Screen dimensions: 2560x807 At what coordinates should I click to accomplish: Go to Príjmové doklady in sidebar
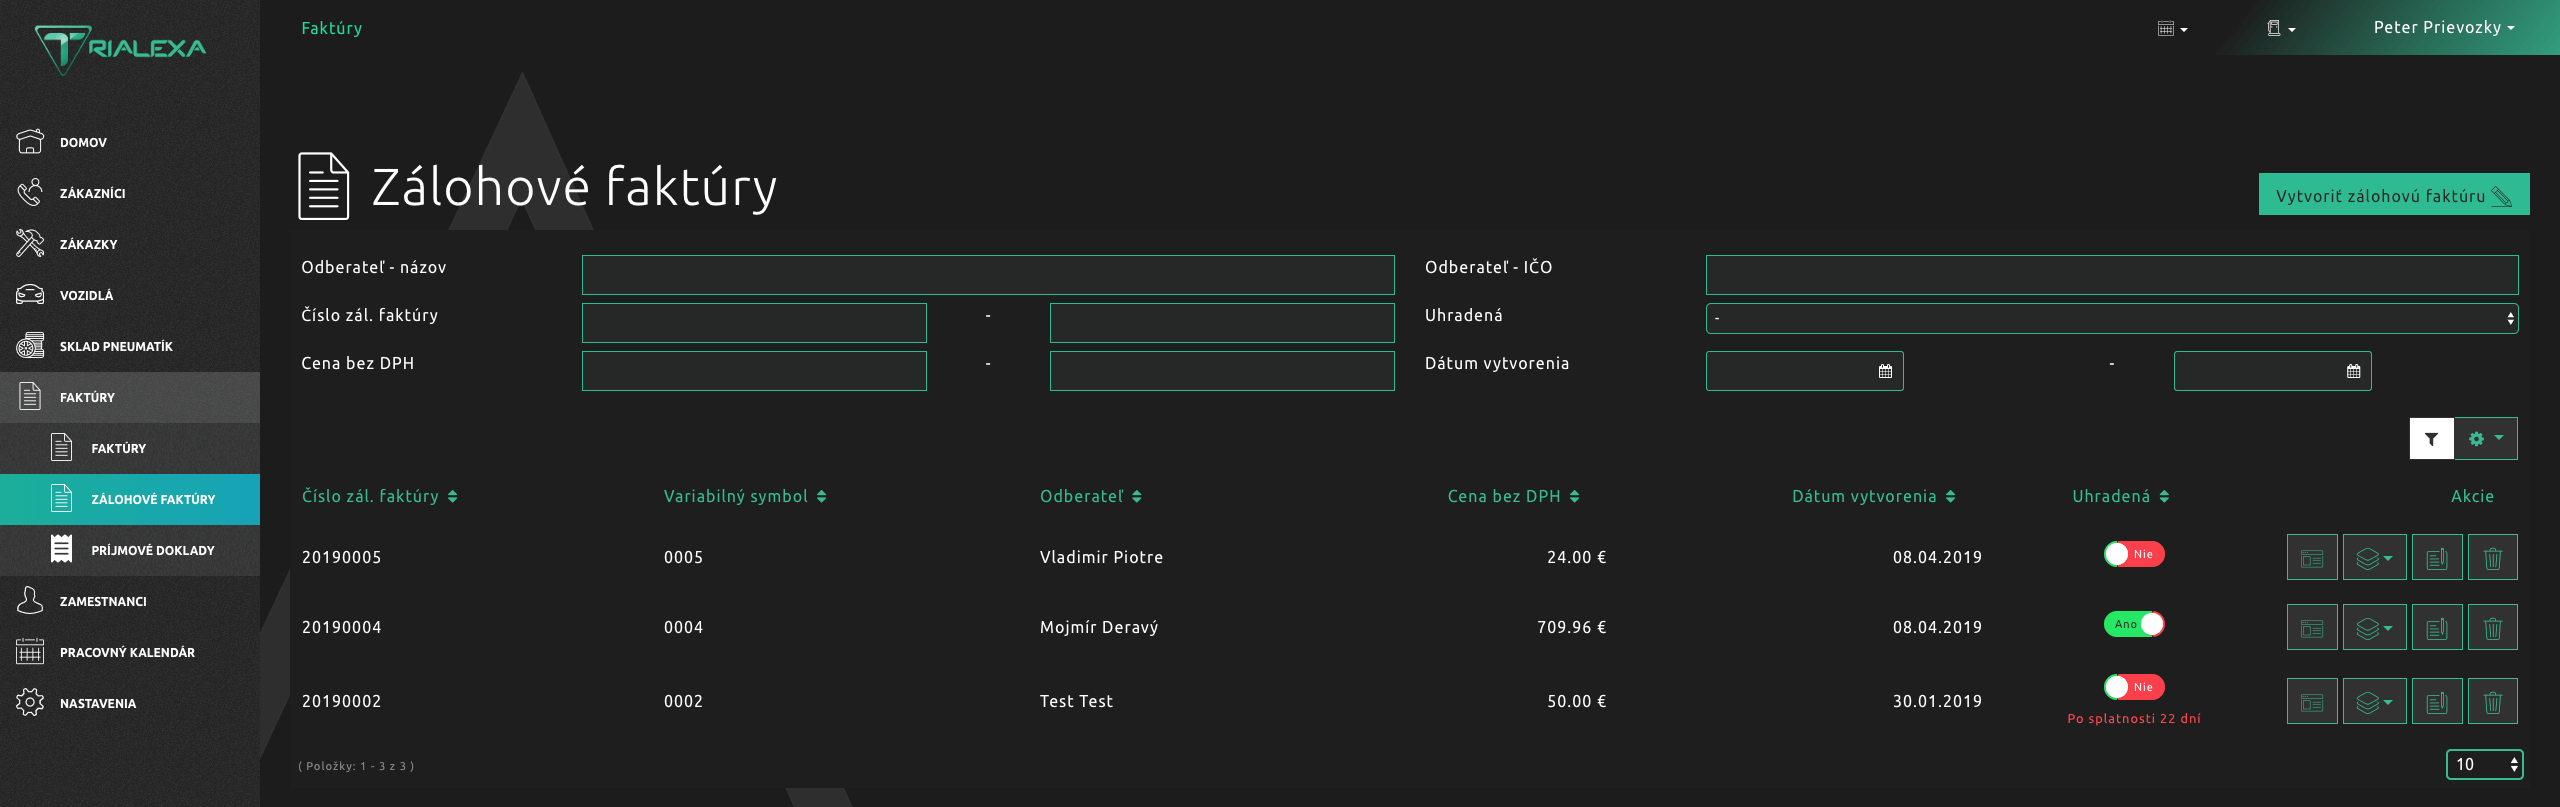coord(152,550)
